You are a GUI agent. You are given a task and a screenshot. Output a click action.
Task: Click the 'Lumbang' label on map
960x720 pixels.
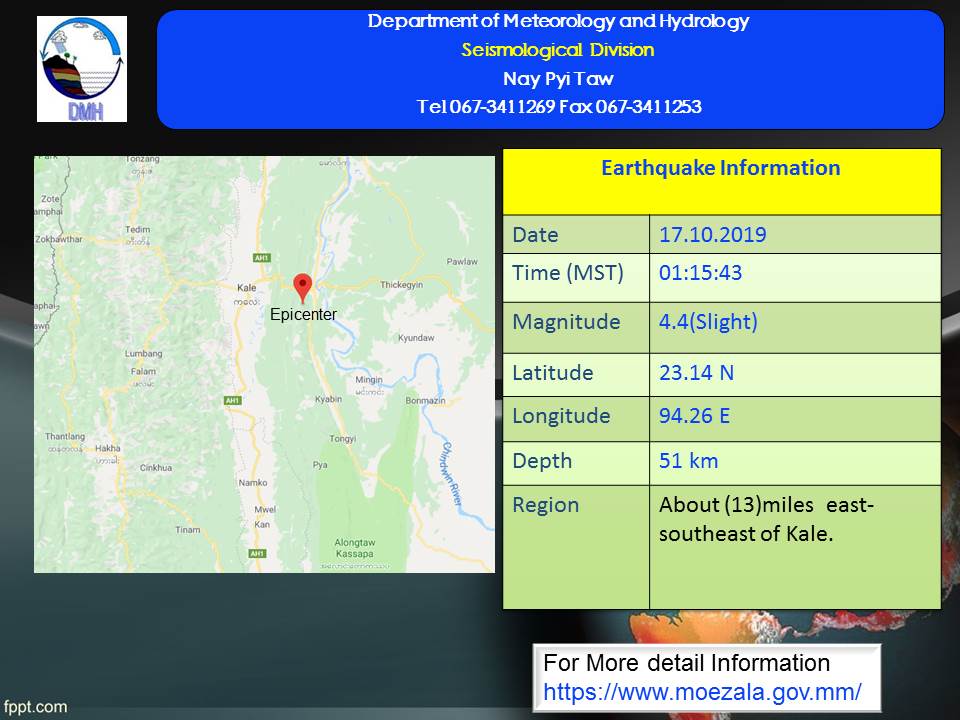pos(143,353)
